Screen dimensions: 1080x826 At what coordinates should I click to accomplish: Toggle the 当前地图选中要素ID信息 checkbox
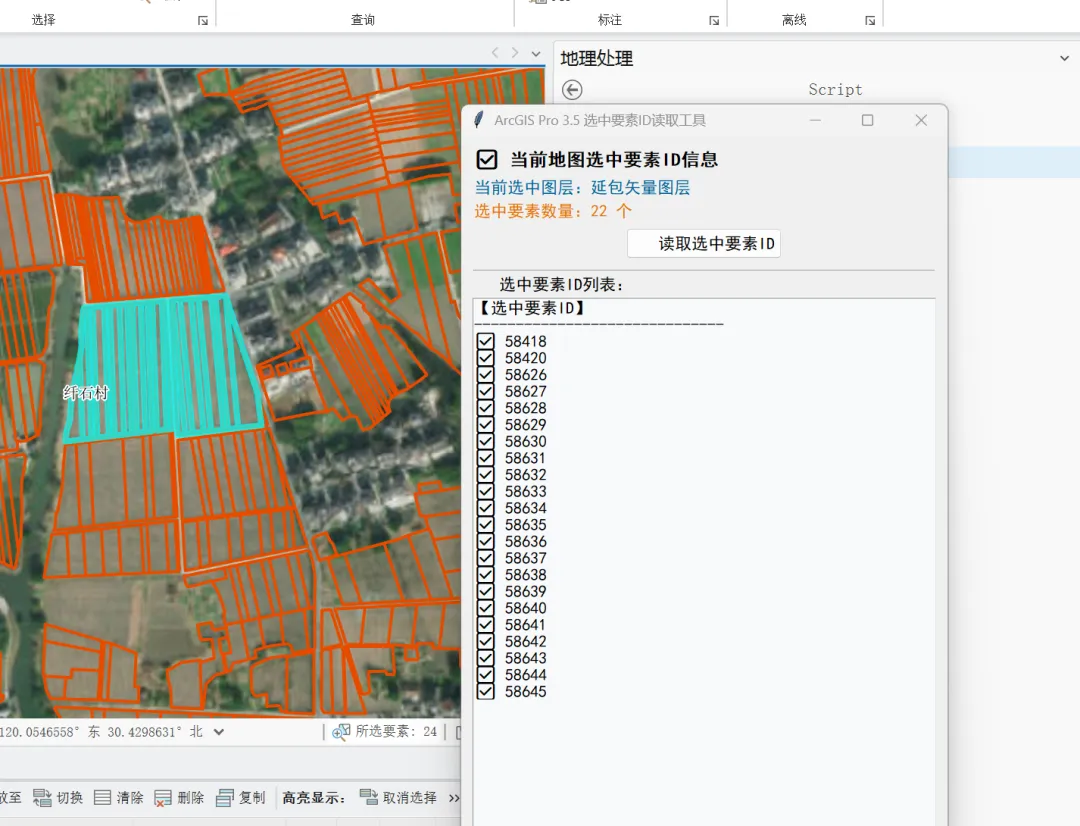[x=486, y=160]
